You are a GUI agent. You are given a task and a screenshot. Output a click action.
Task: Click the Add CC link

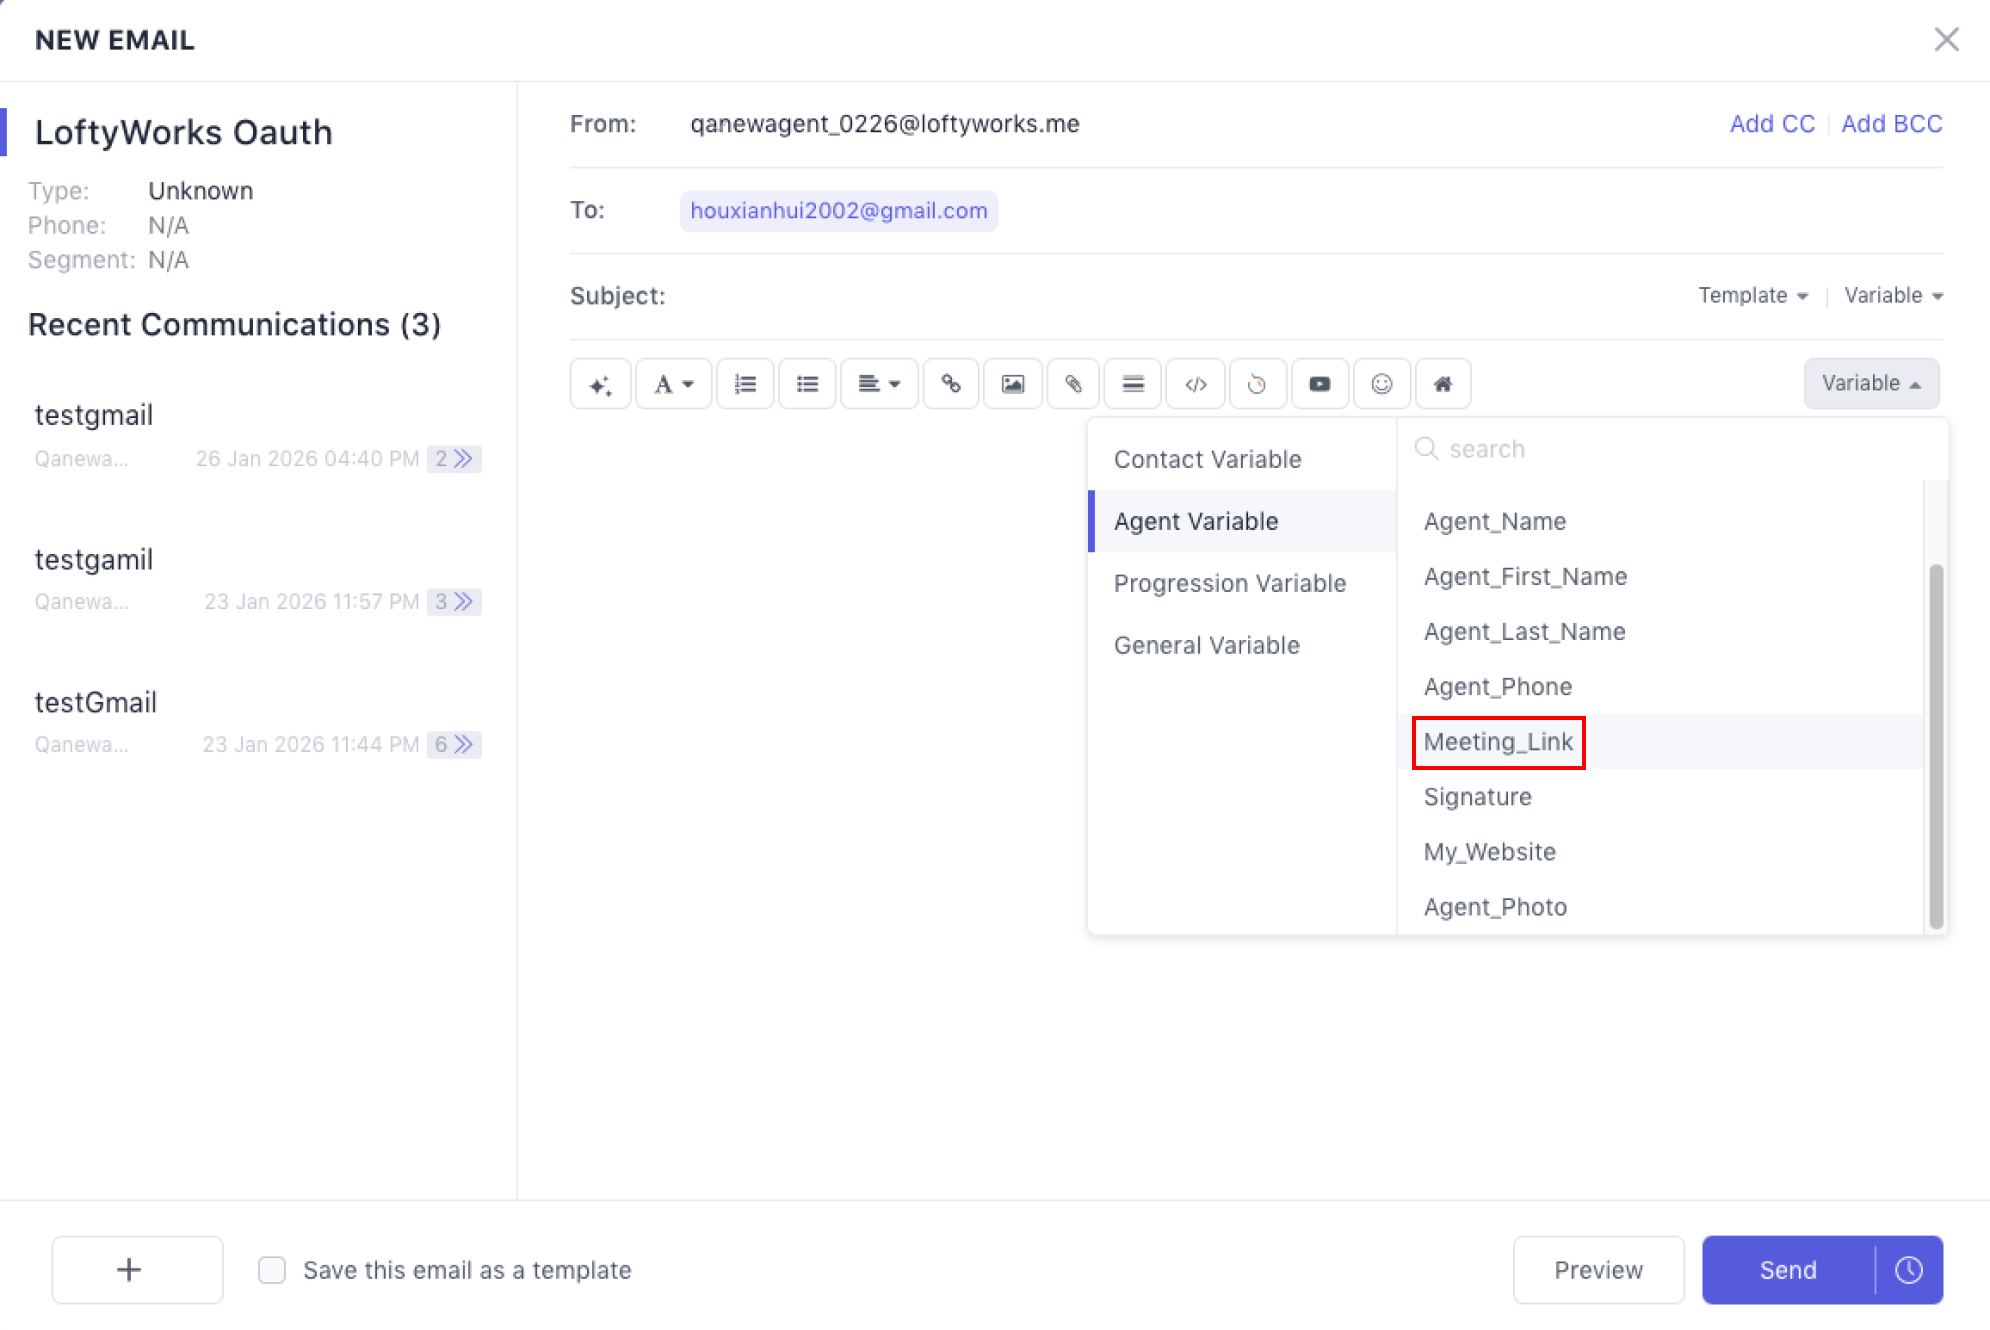tap(1772, 124)
